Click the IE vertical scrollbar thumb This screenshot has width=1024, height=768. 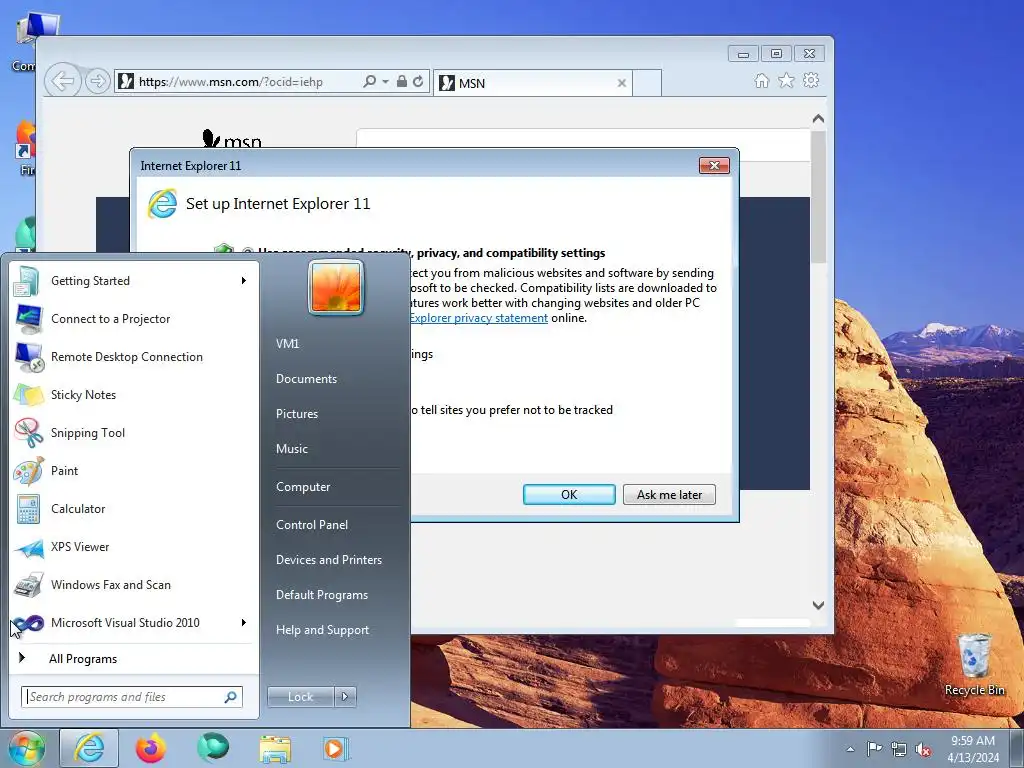pos(818,197)
